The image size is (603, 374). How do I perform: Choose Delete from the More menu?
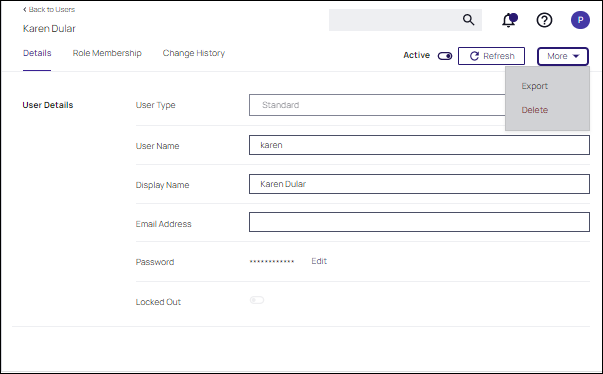click(x=535, y=110)
